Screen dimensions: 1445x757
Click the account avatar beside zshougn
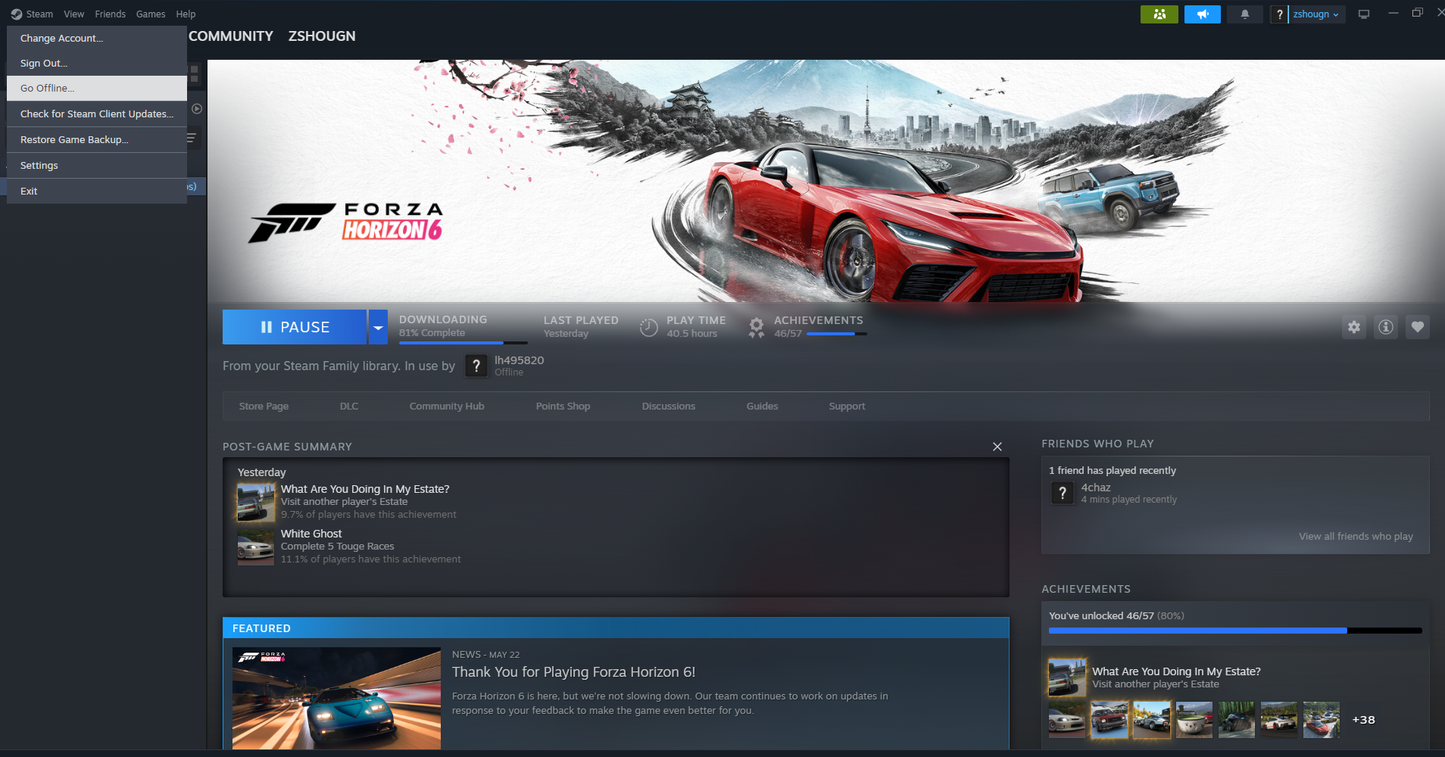click(1279, 14)
